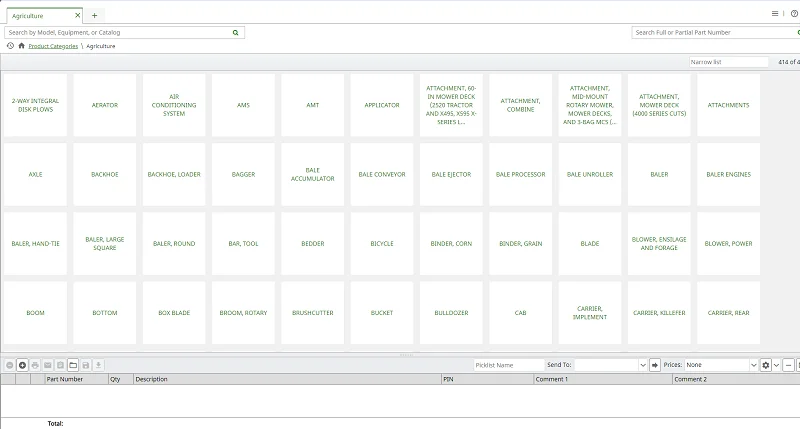Screen dimensions: 800x429
Task: Open the BALE CONVEYOR tile
Action: [382, 174]
